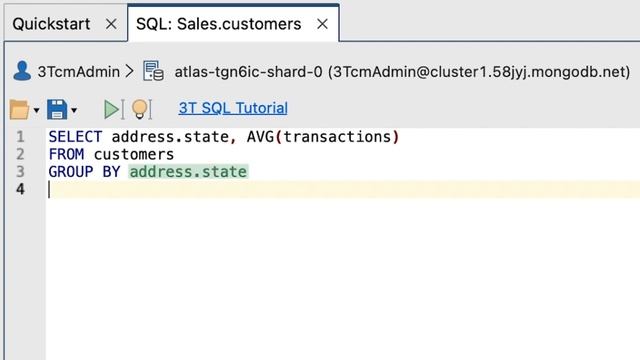Click the lightbulb explain query icon

pyautogui.click(x=141, y=109)
